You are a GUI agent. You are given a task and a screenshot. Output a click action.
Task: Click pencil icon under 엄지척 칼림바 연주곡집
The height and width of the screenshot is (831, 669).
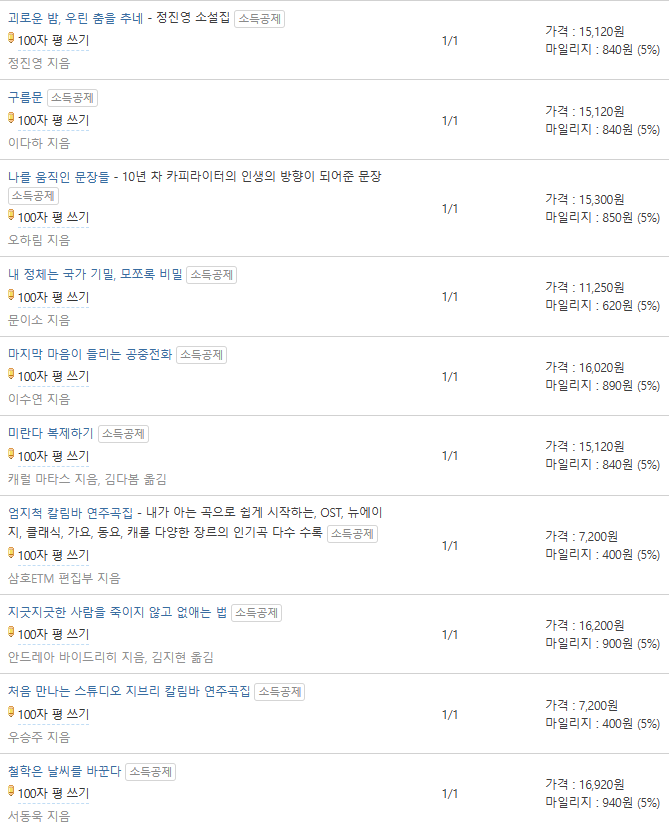11,553
